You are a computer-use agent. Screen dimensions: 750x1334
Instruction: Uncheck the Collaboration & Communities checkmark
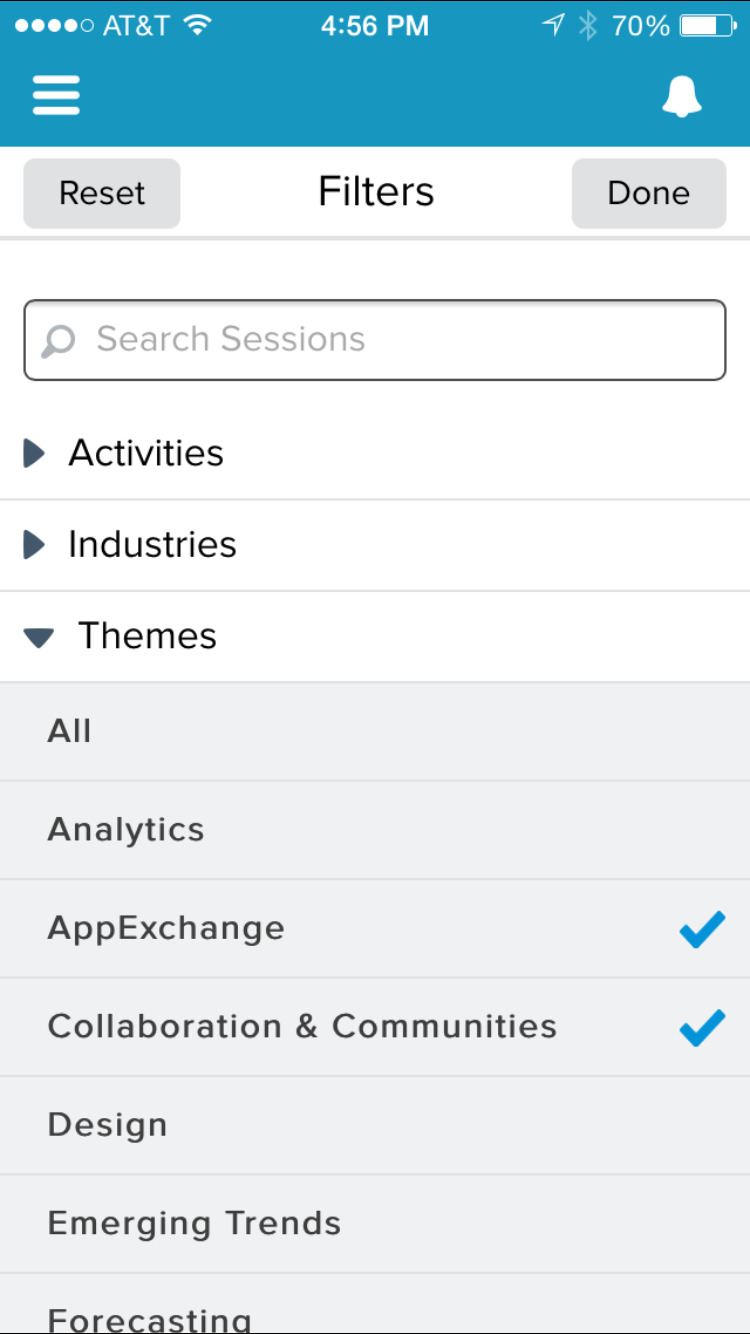coord(702,1028)
